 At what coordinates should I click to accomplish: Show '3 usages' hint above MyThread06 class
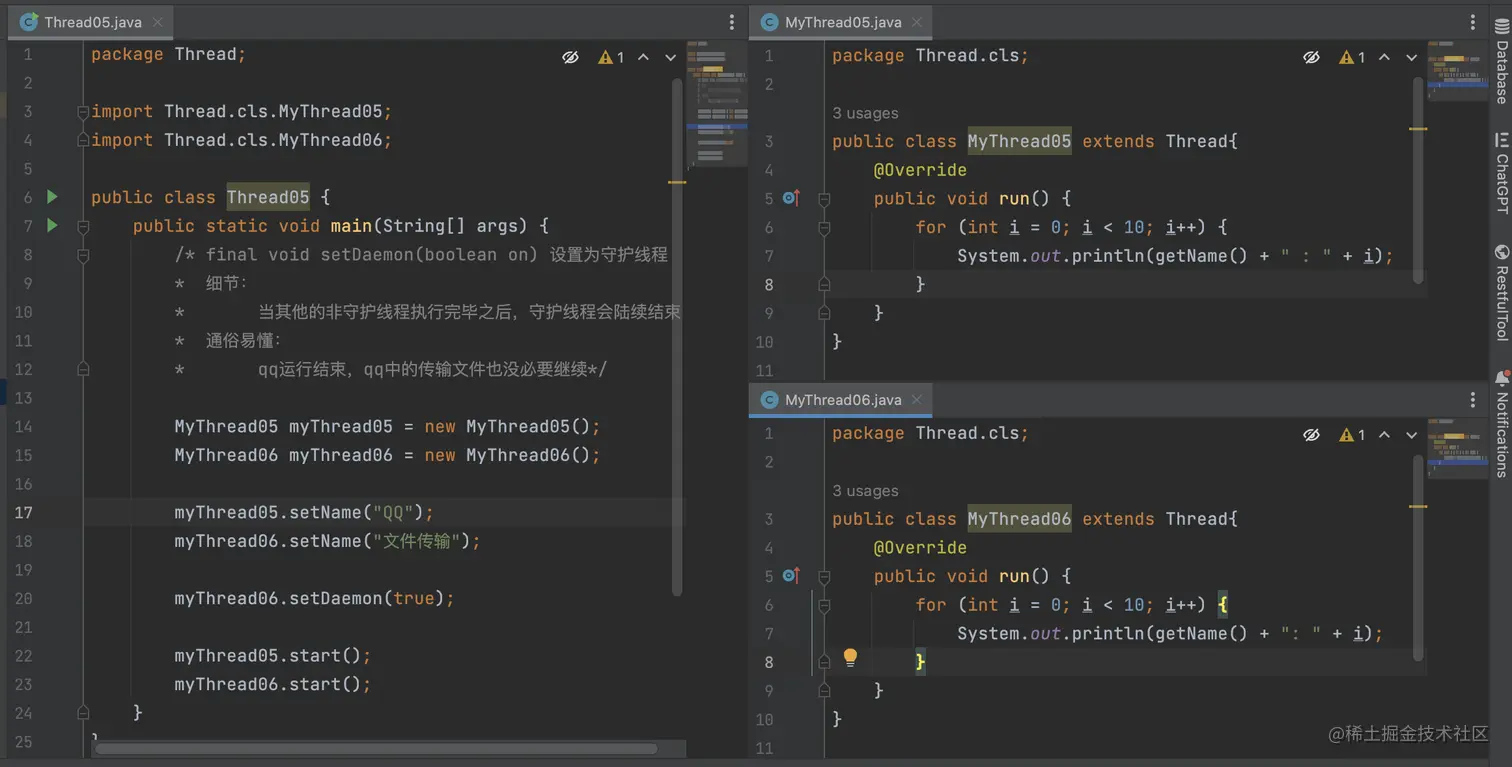pos(865,491)
